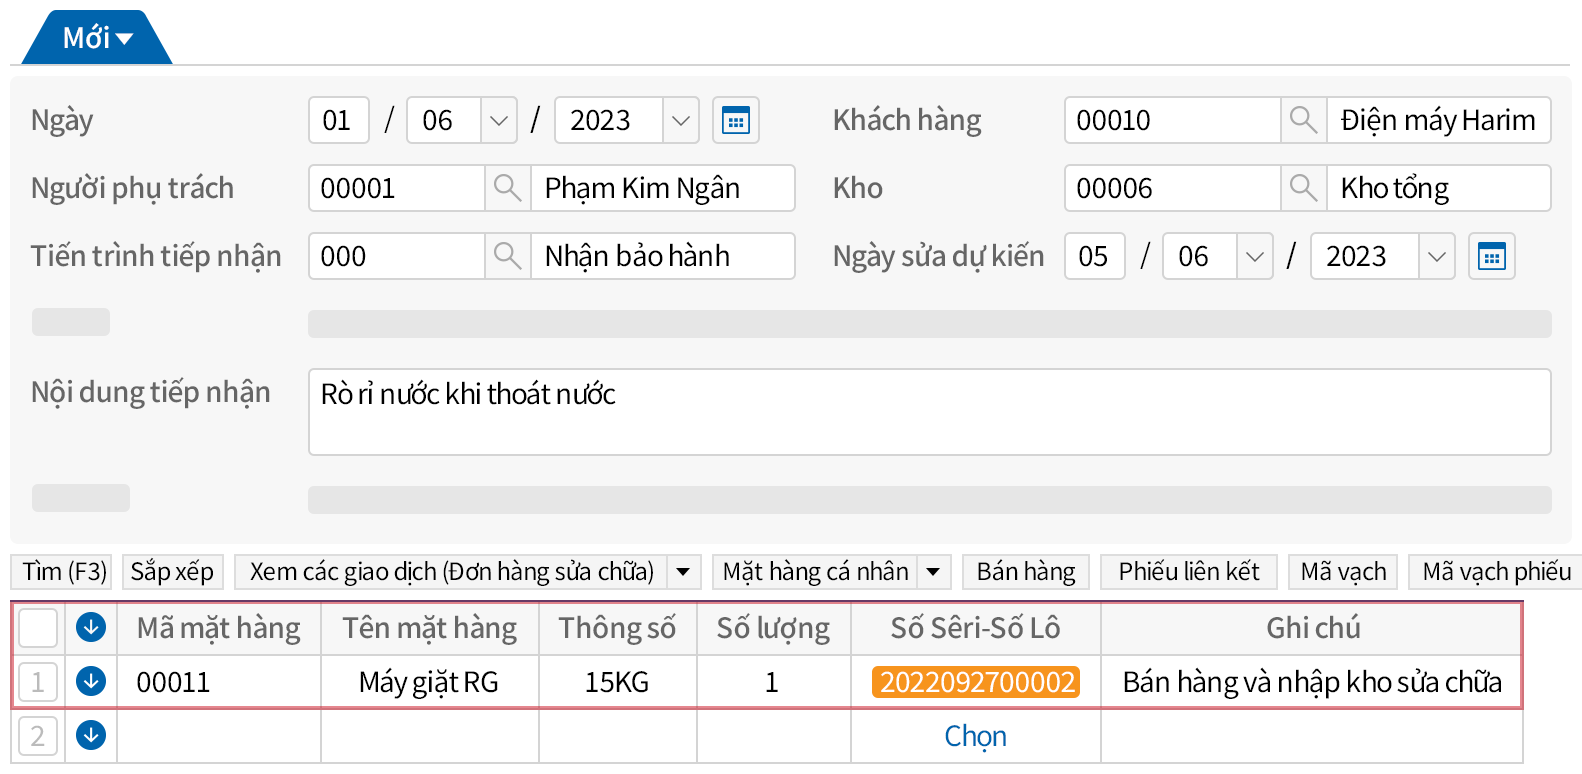The width and height of the screenshot is (1582, 774).
Task: Click the blue arrow icon in table header
Action: click(91, 628)
